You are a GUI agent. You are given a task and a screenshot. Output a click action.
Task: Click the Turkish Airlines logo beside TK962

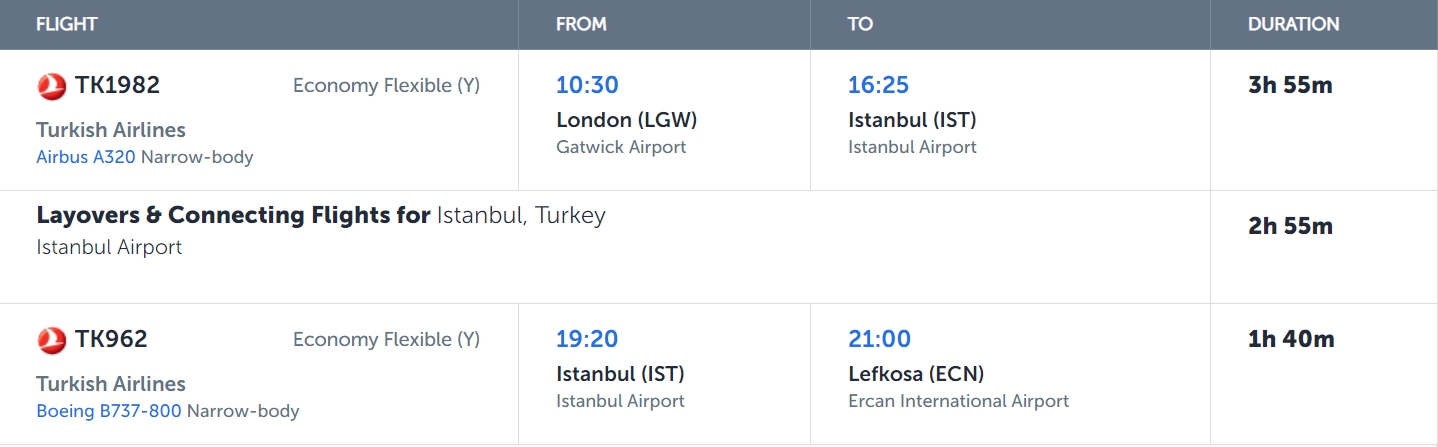(x=51, y=341)
